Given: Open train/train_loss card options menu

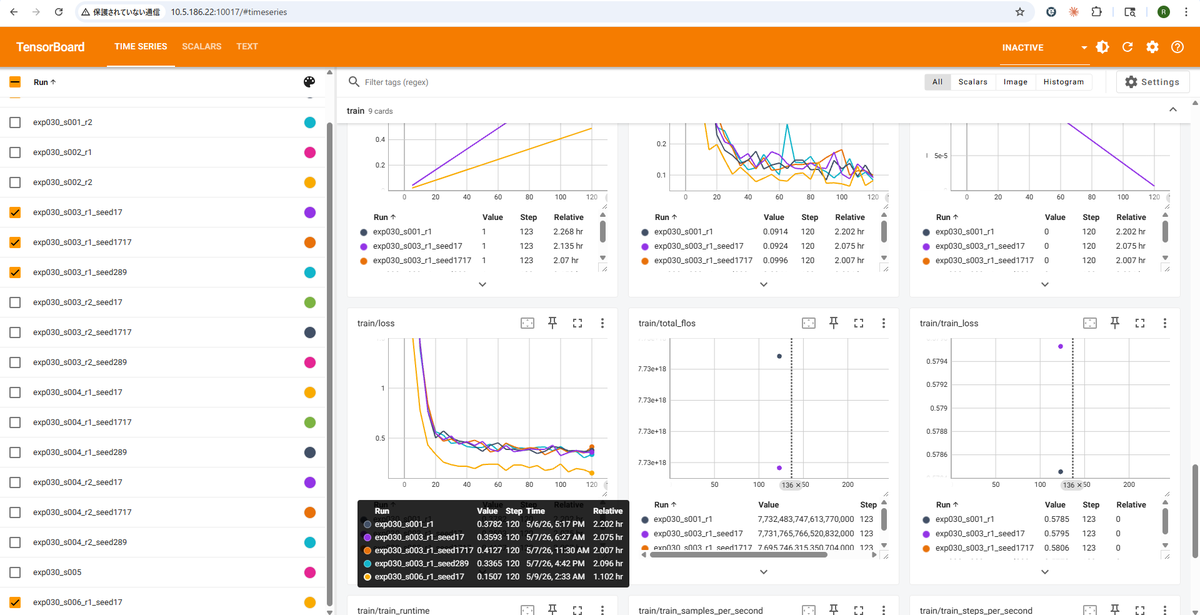Looking at the screenshot, I should [x=1165, y=323].
